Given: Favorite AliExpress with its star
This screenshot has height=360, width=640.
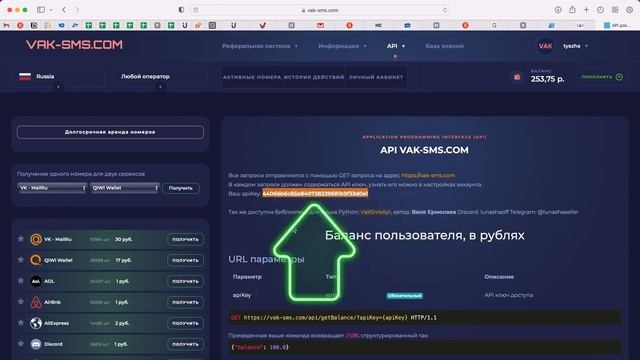Looking at the screenshot, I should click(21, 323).
